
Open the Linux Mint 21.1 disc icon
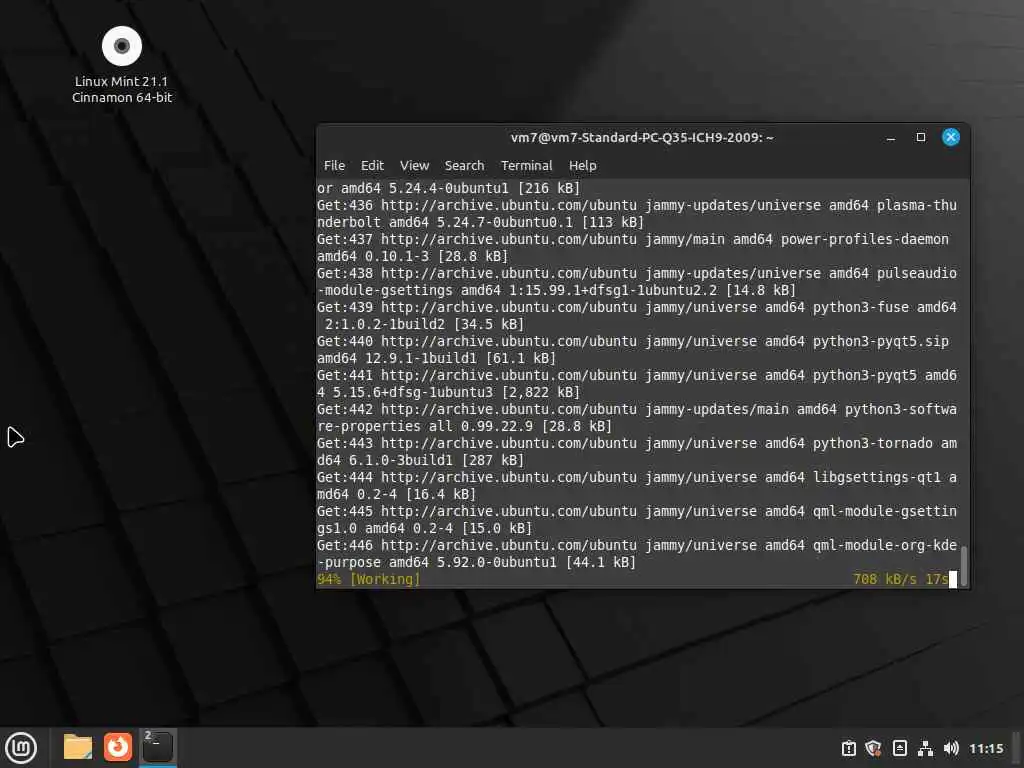122,46
